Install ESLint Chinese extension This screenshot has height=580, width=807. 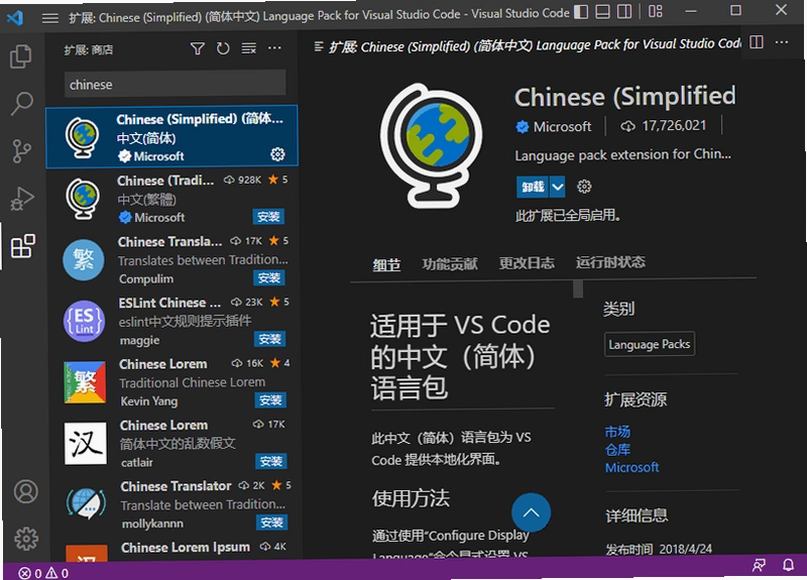270,339
